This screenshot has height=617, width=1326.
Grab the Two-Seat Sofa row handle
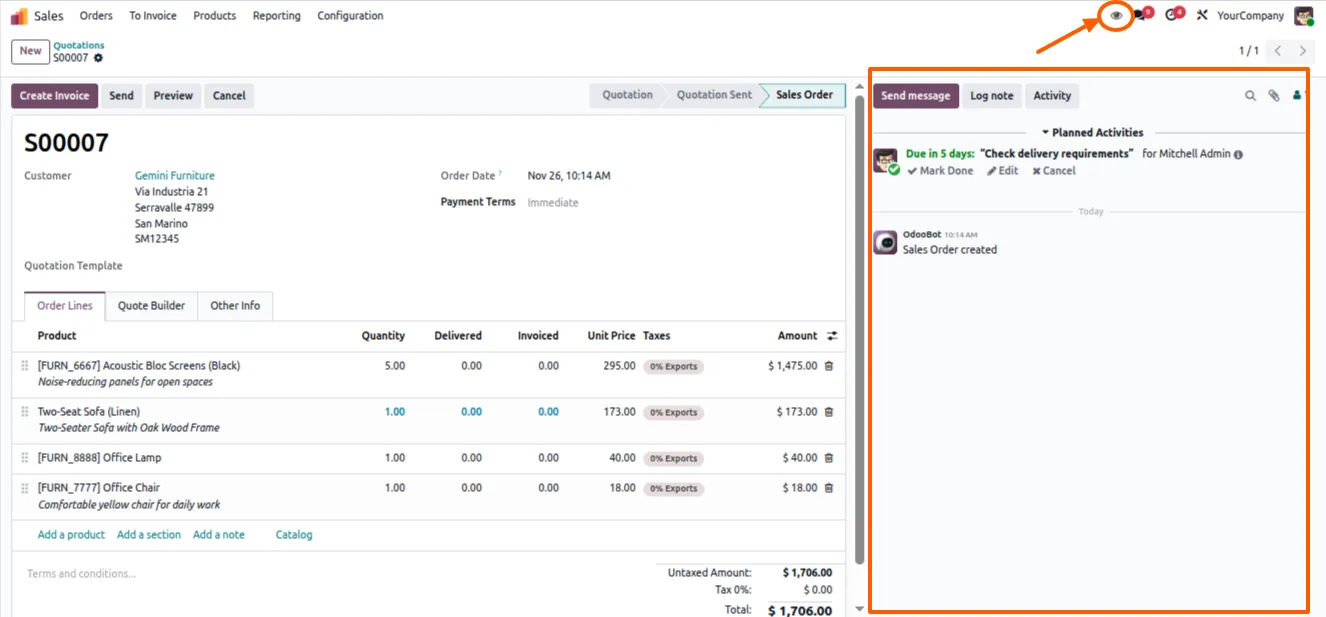pyautogui.click(x=25, y=412)
